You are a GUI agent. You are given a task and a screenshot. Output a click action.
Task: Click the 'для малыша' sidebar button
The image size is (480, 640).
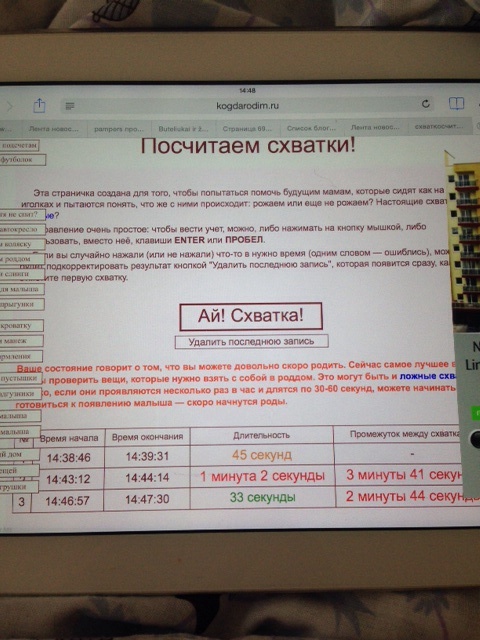(21, 289)
